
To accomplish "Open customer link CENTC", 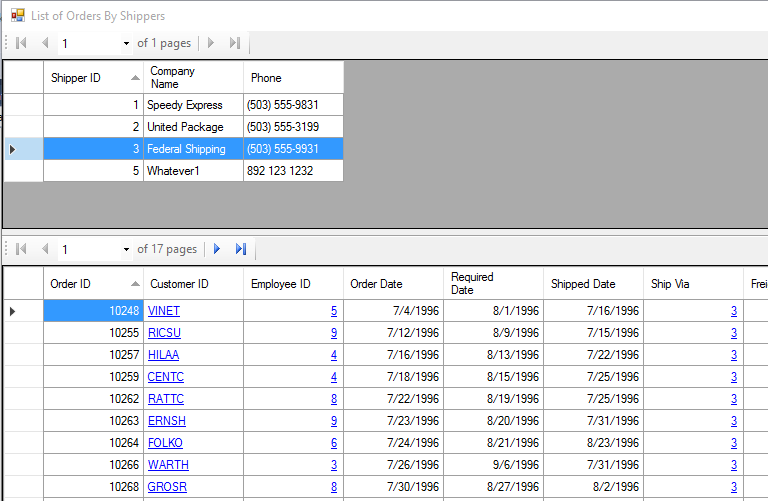I will click(166, 377).
